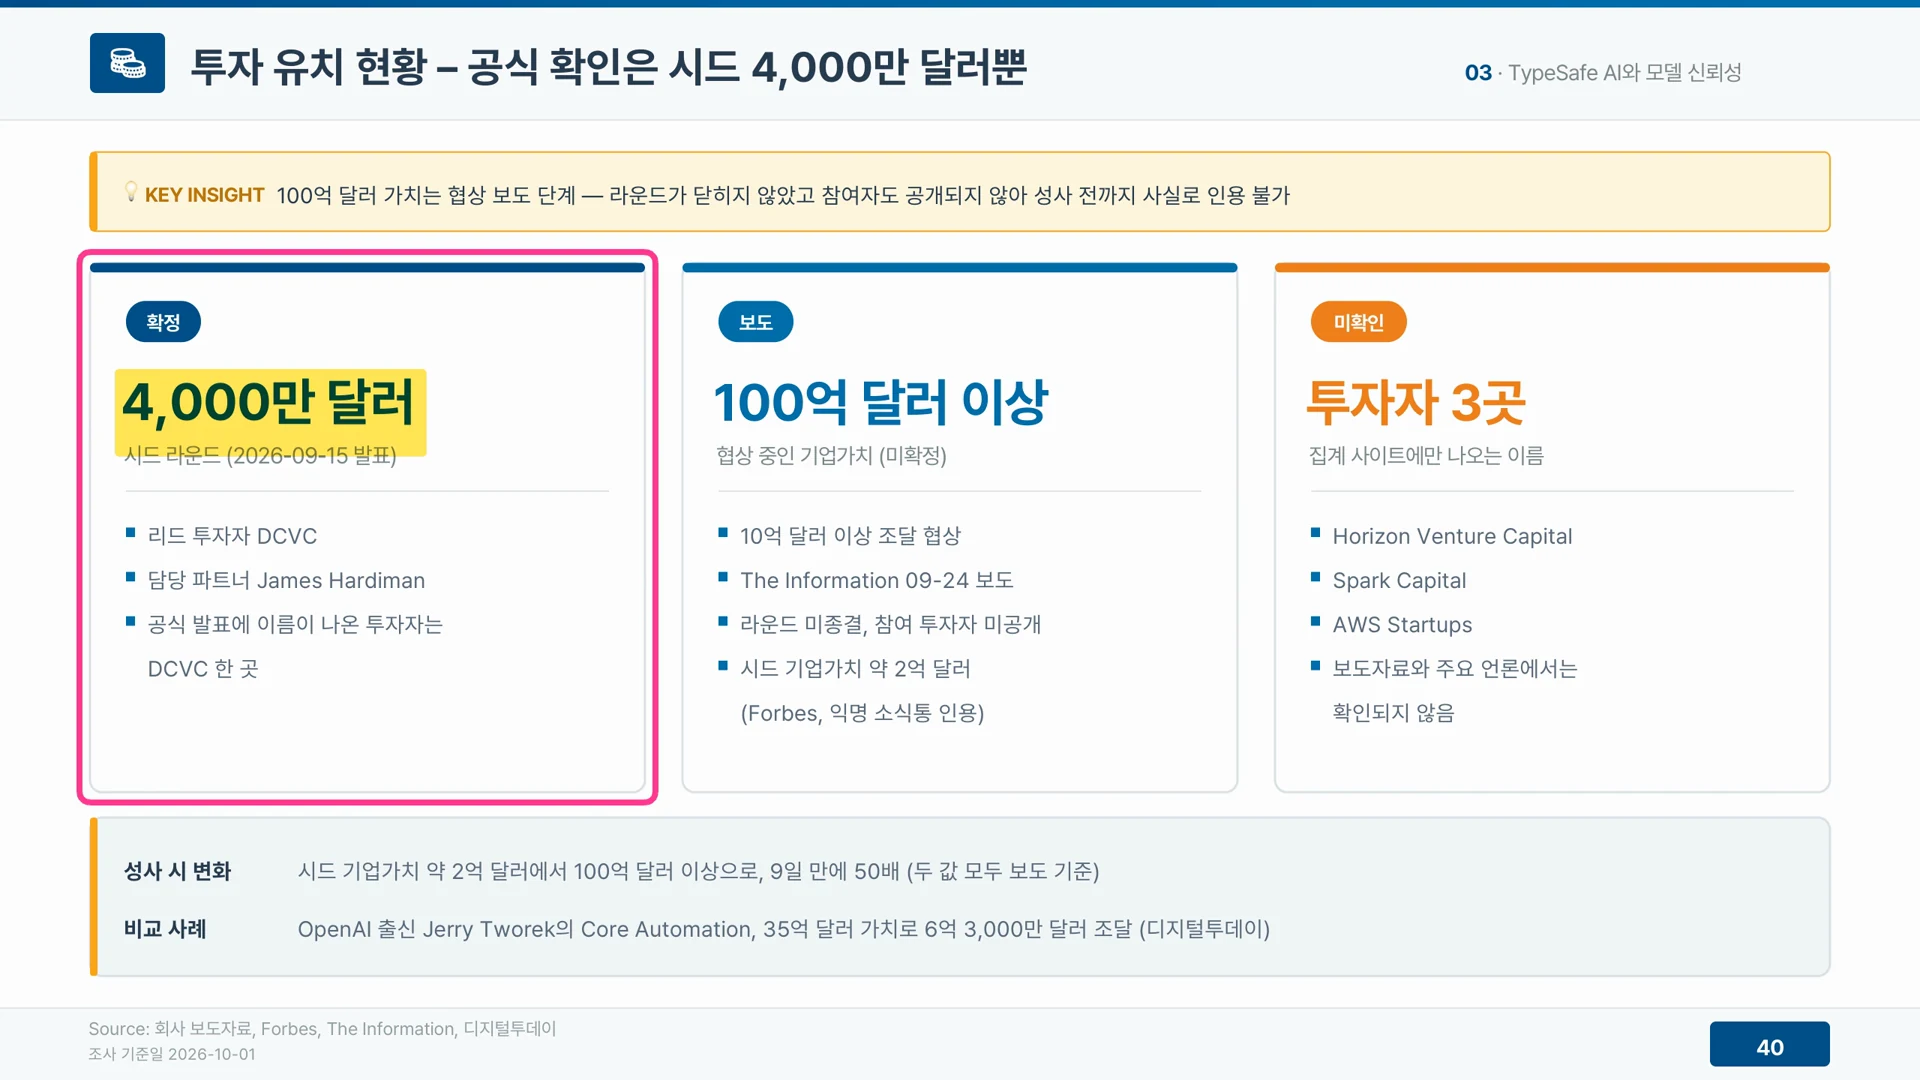This screenshot has height=1080, width=1920.
Task: Click the bullet AWS Startups
Action: click(1402, 624)
